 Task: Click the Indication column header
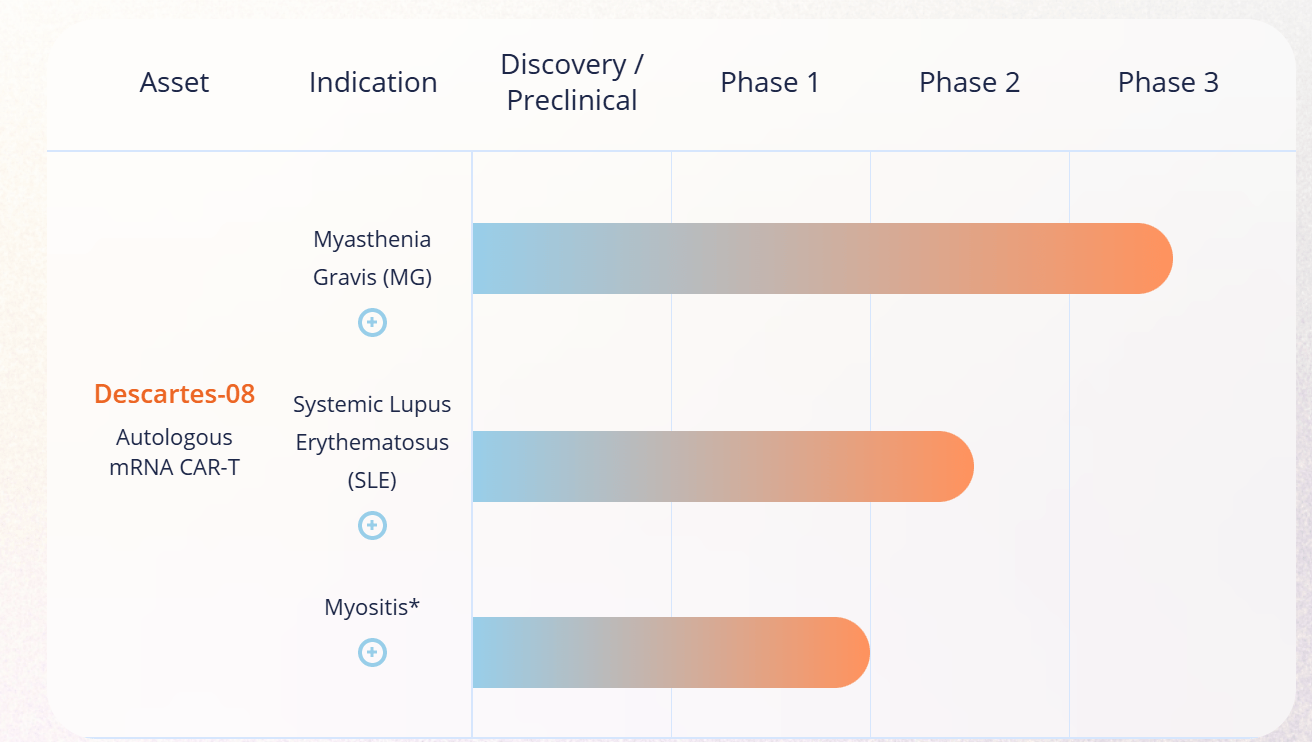coord(373,82)
